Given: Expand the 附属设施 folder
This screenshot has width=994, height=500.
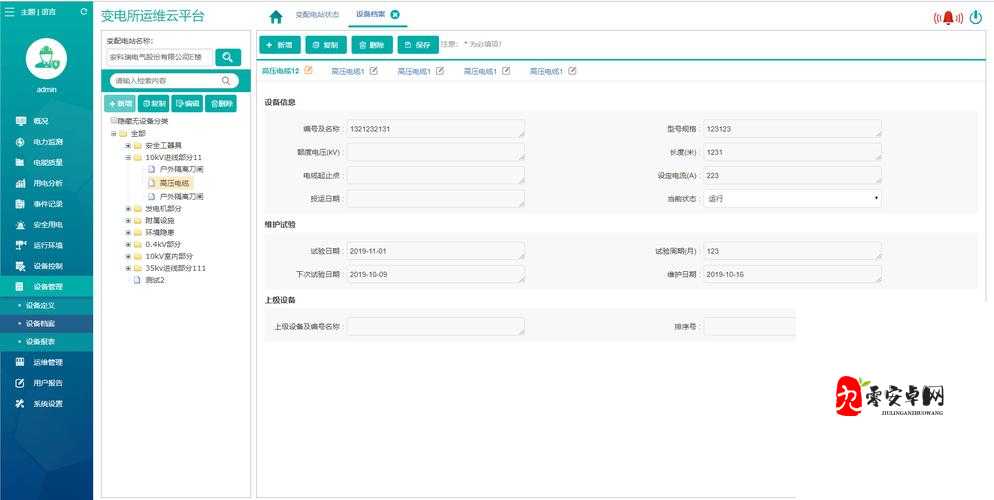Looking at the screenshot, I should click(x=128, y=221).
